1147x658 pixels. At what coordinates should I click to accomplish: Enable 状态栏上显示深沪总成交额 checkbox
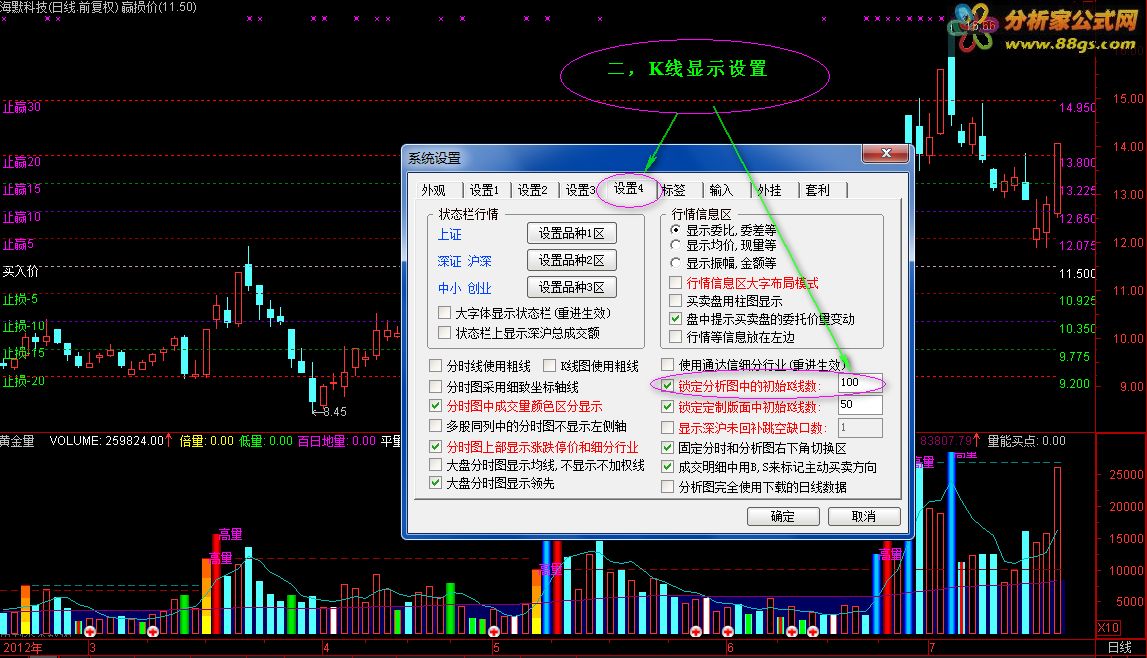pos(444,333)
